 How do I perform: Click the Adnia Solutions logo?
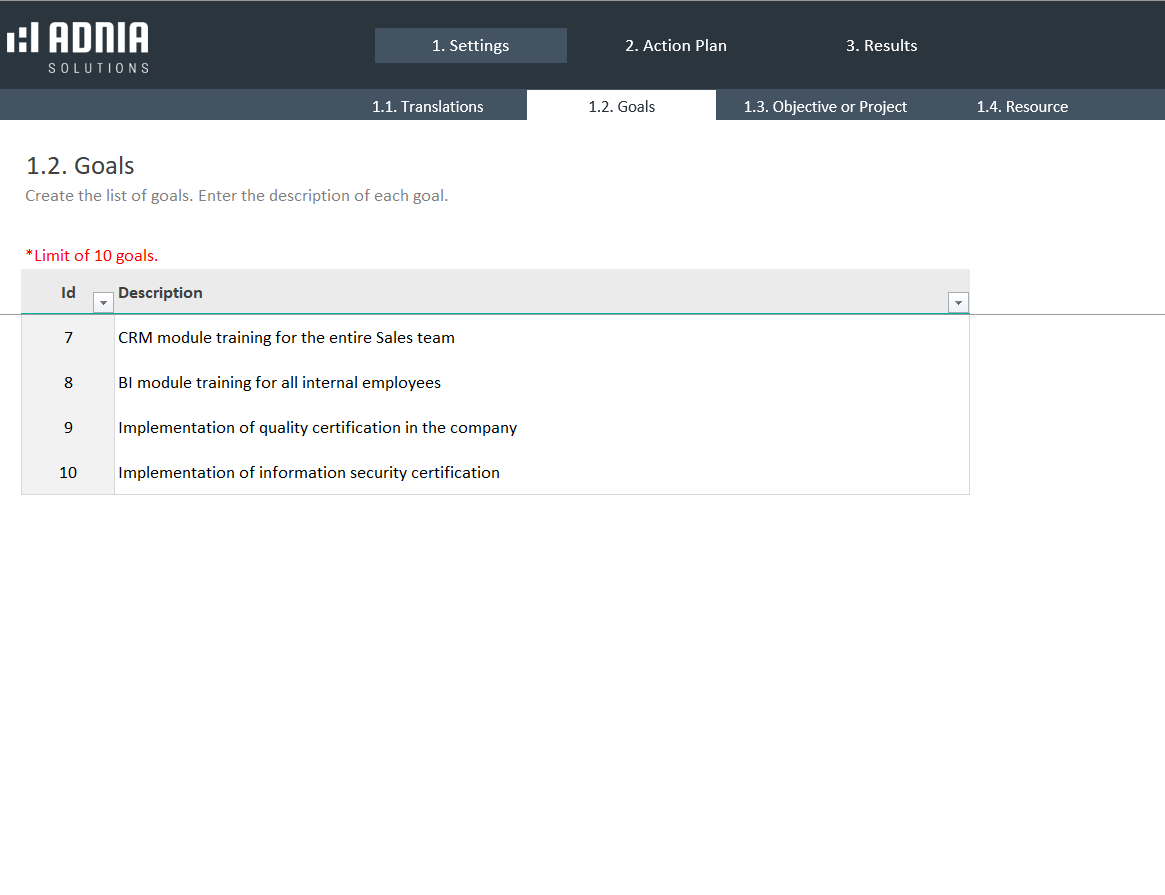coord(78,46)
